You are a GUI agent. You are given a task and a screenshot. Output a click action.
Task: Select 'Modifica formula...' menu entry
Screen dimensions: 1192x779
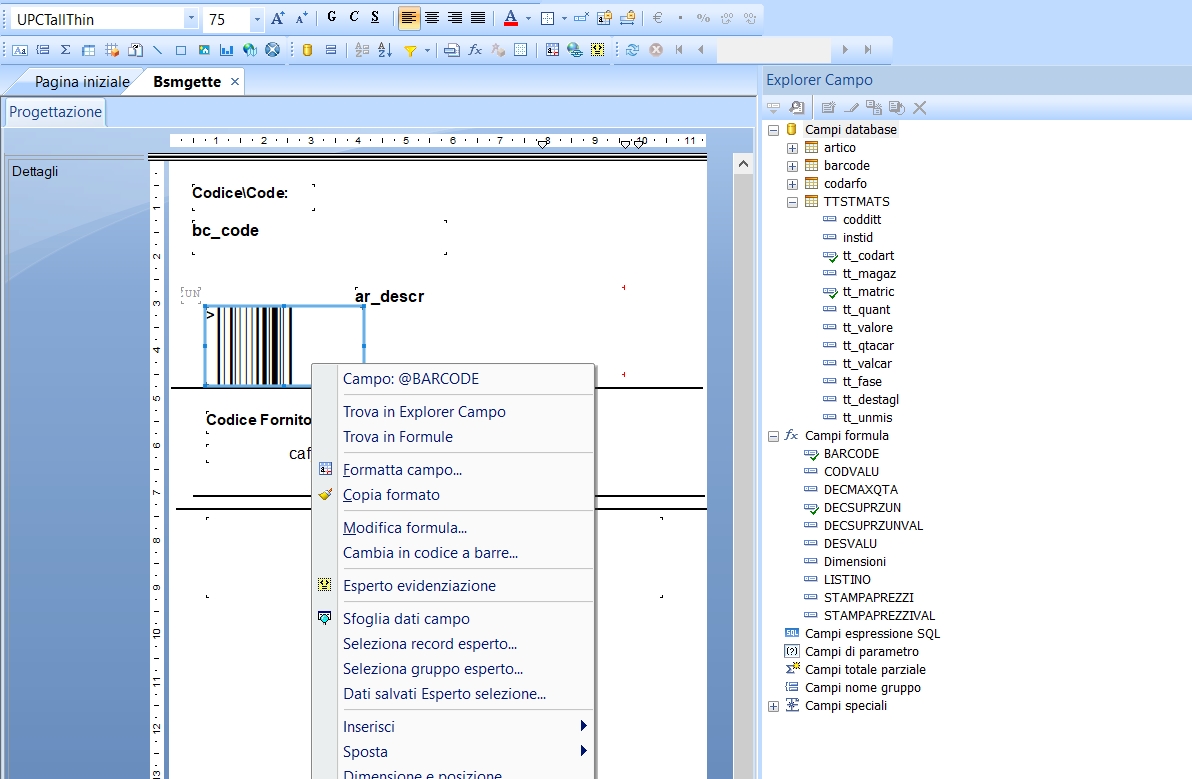click(405, 528)
